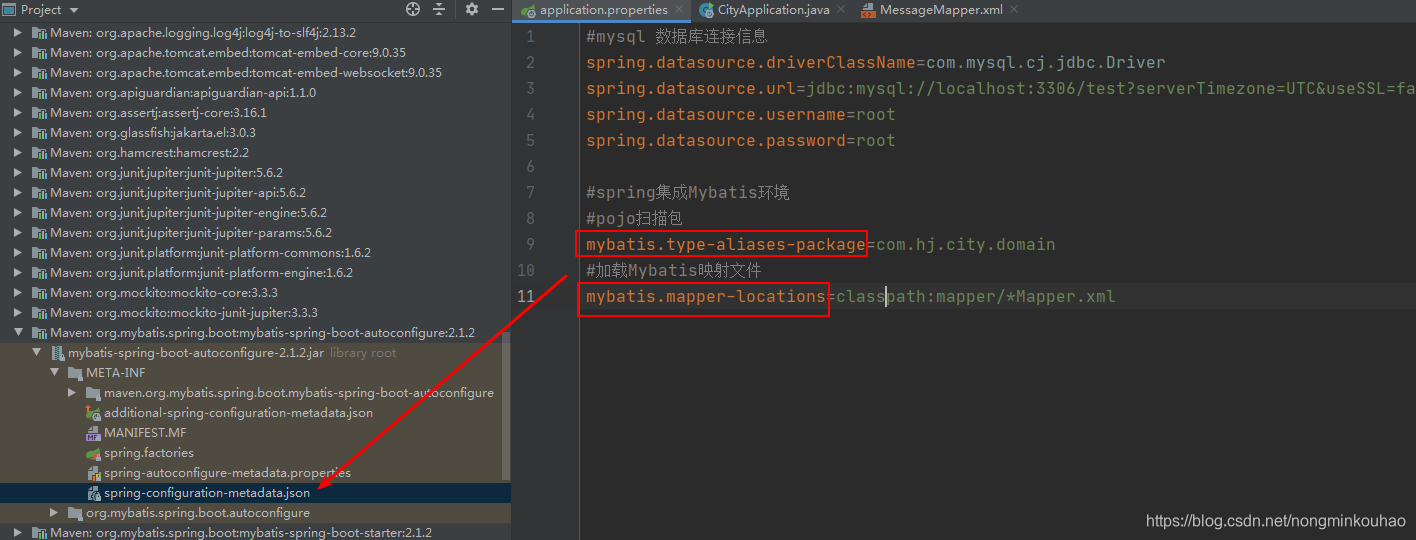Expand maven.org.mybatis.spring.boot folder
The image size is (1416, 540).
tap(72, 392)
